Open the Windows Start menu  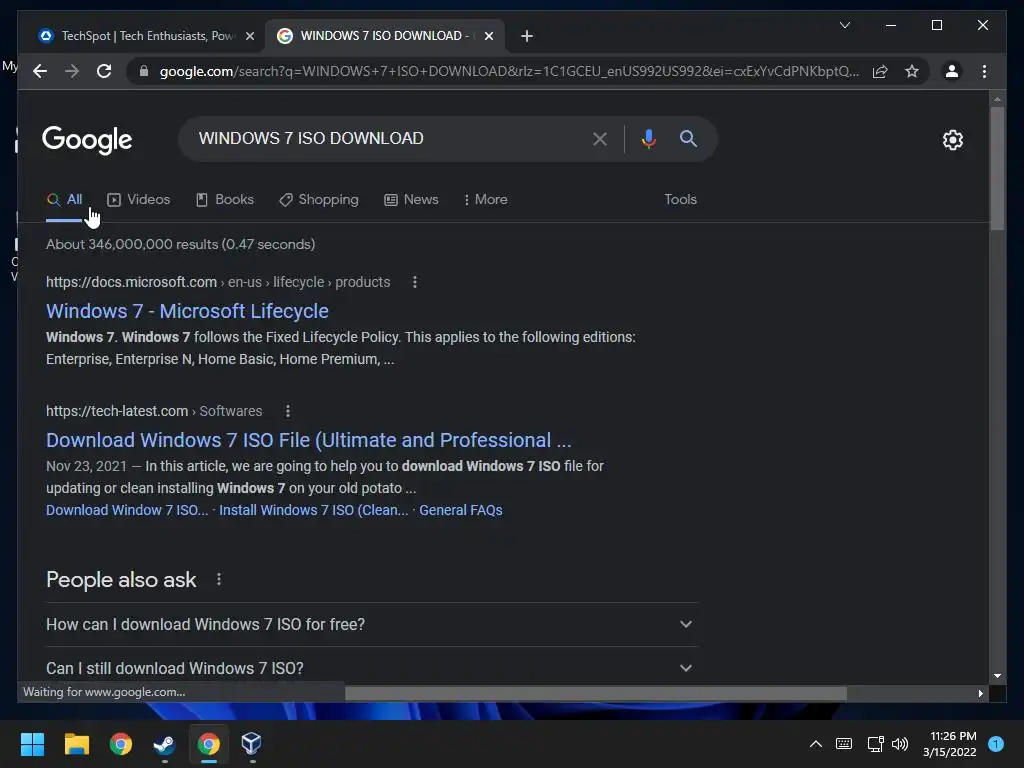tap(33, 744)
